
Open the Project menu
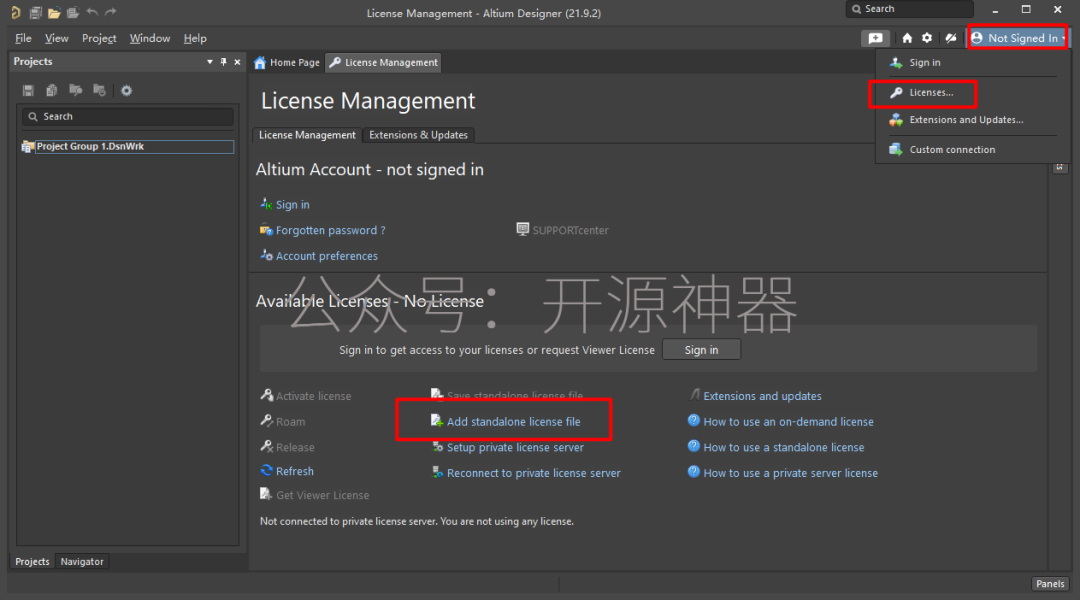pos(99,39)
